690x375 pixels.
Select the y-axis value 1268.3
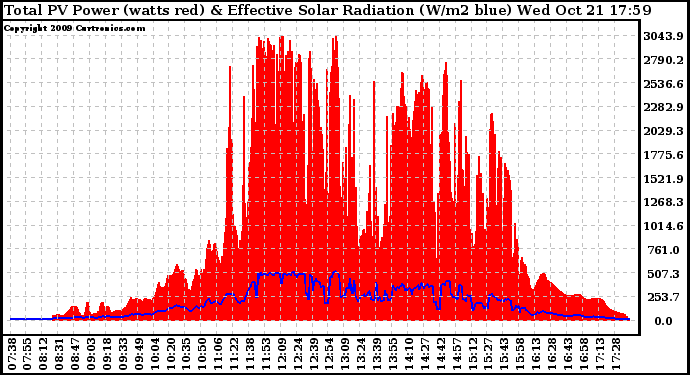(x=664, y=202)
